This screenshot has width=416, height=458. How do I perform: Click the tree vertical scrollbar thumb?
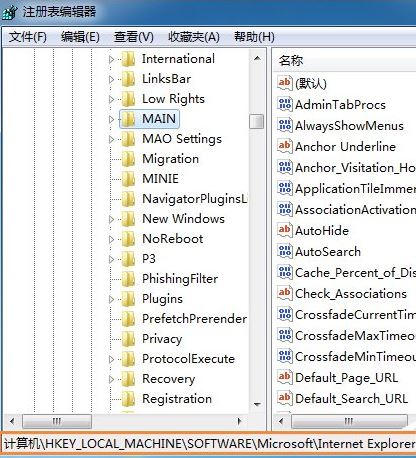point(257,121)
